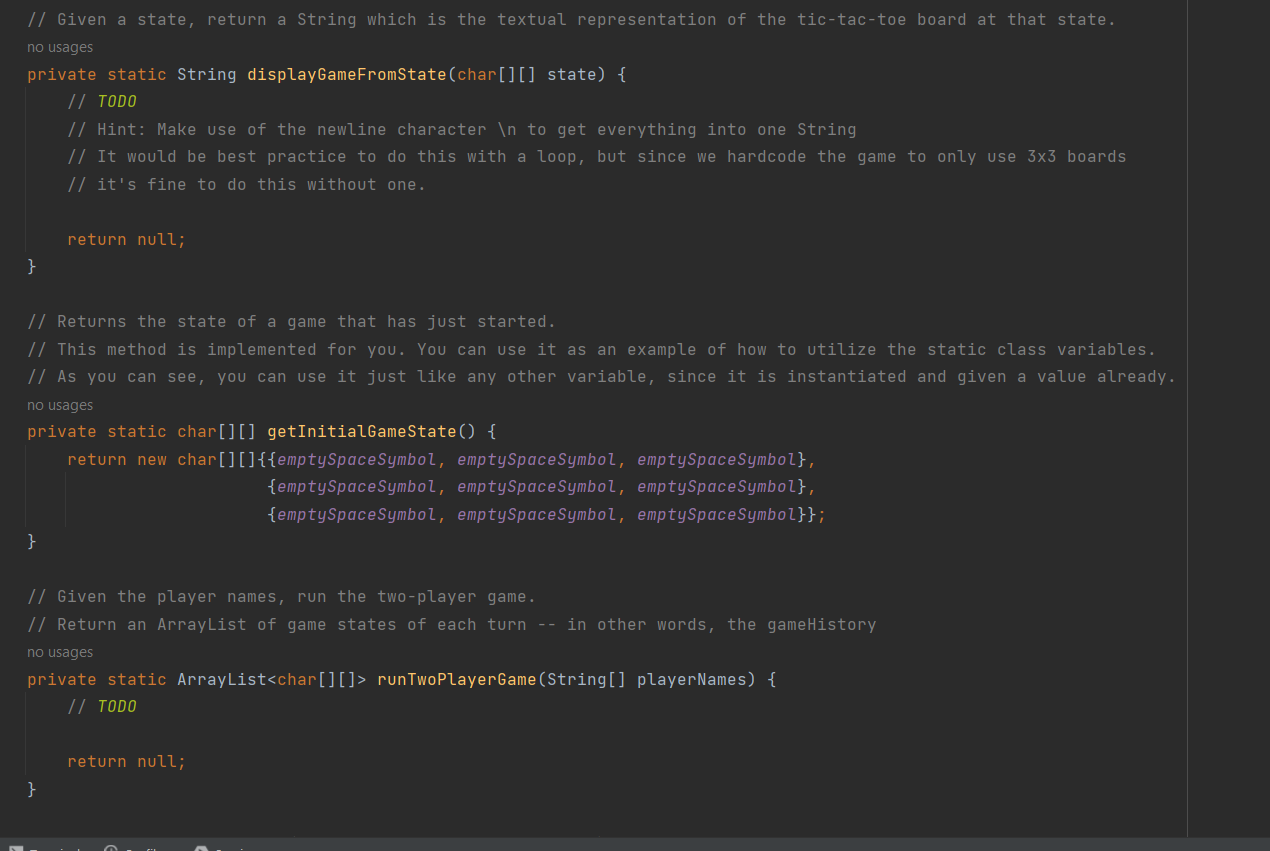Click the 'Returns the state of a game' comment
1270x851 pixels.
pyautogui.click(x=291, y=322)
